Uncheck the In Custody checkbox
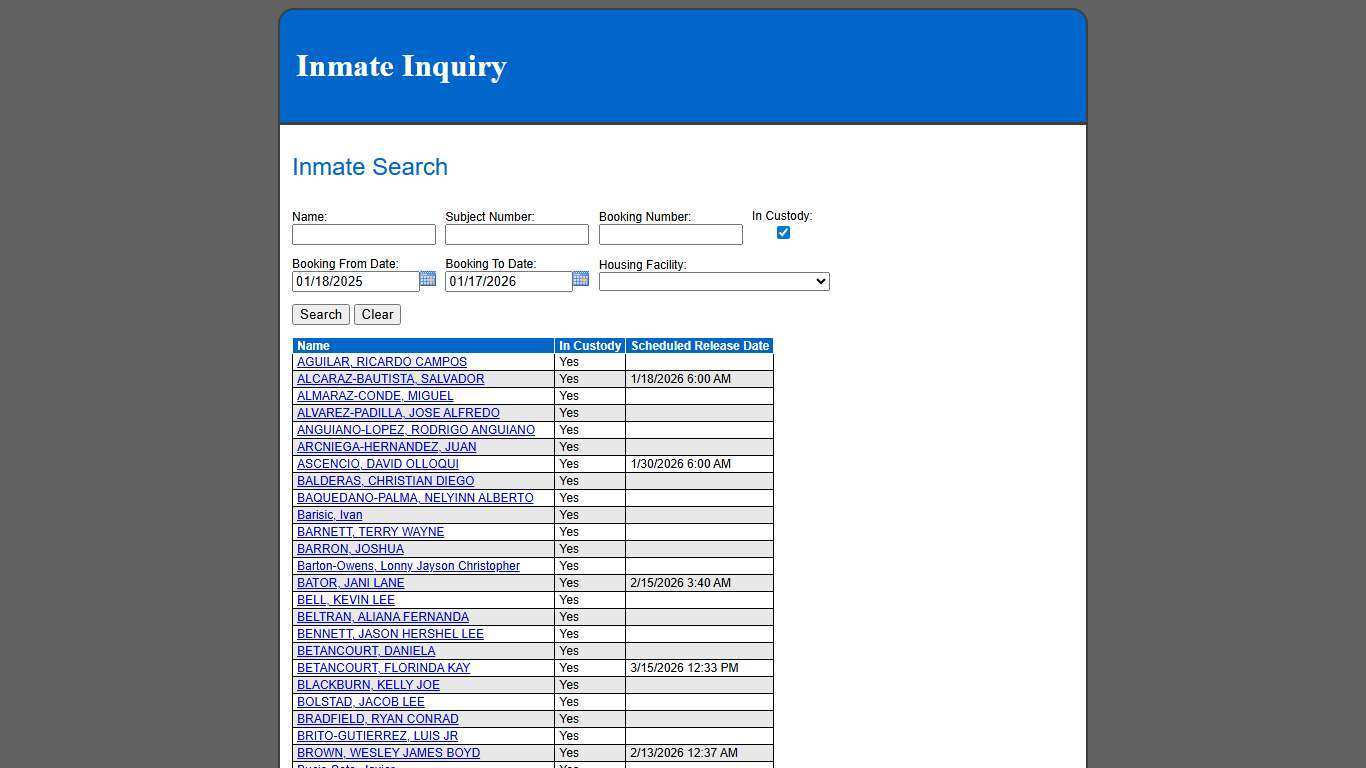This screenshot has width=1366, height=768. [x=783, y=232]
